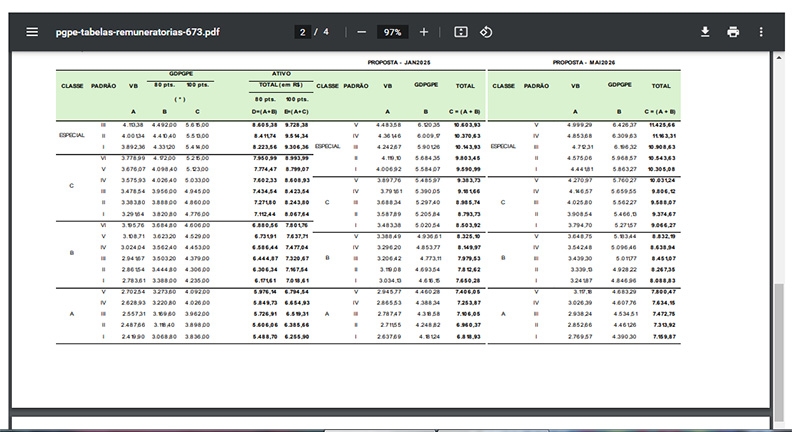Click the pgpe-tabelas-remuneratorias-673.pdf title
This screenshot has width=792, height=432.
138,32
